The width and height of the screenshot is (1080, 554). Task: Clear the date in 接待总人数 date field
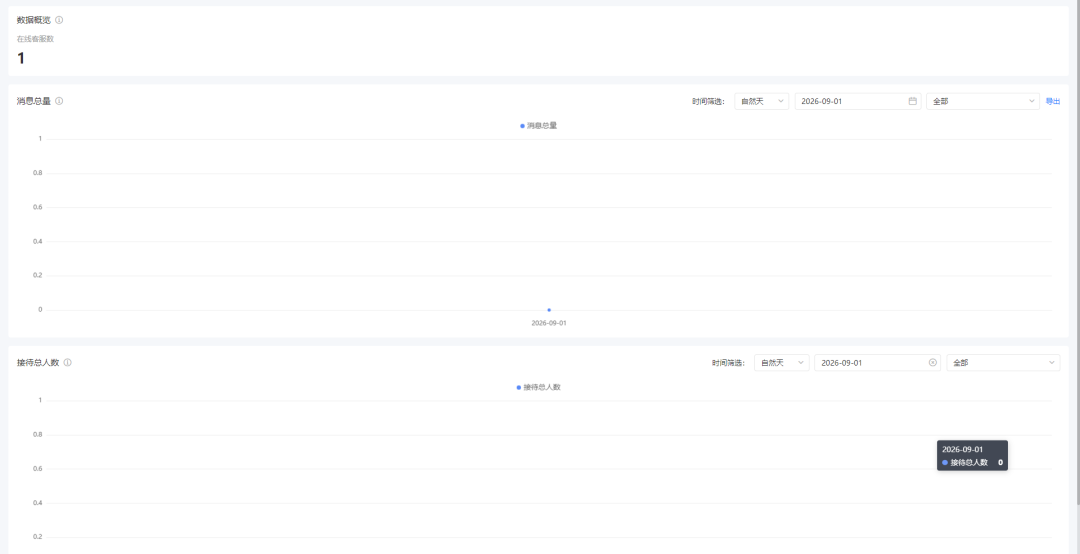pos(933,362)
